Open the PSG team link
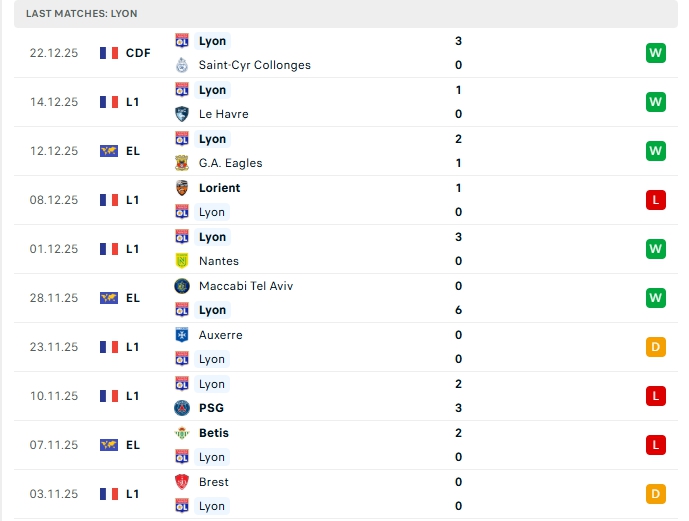This screenshot has height=521, width=689. (211, 408)
